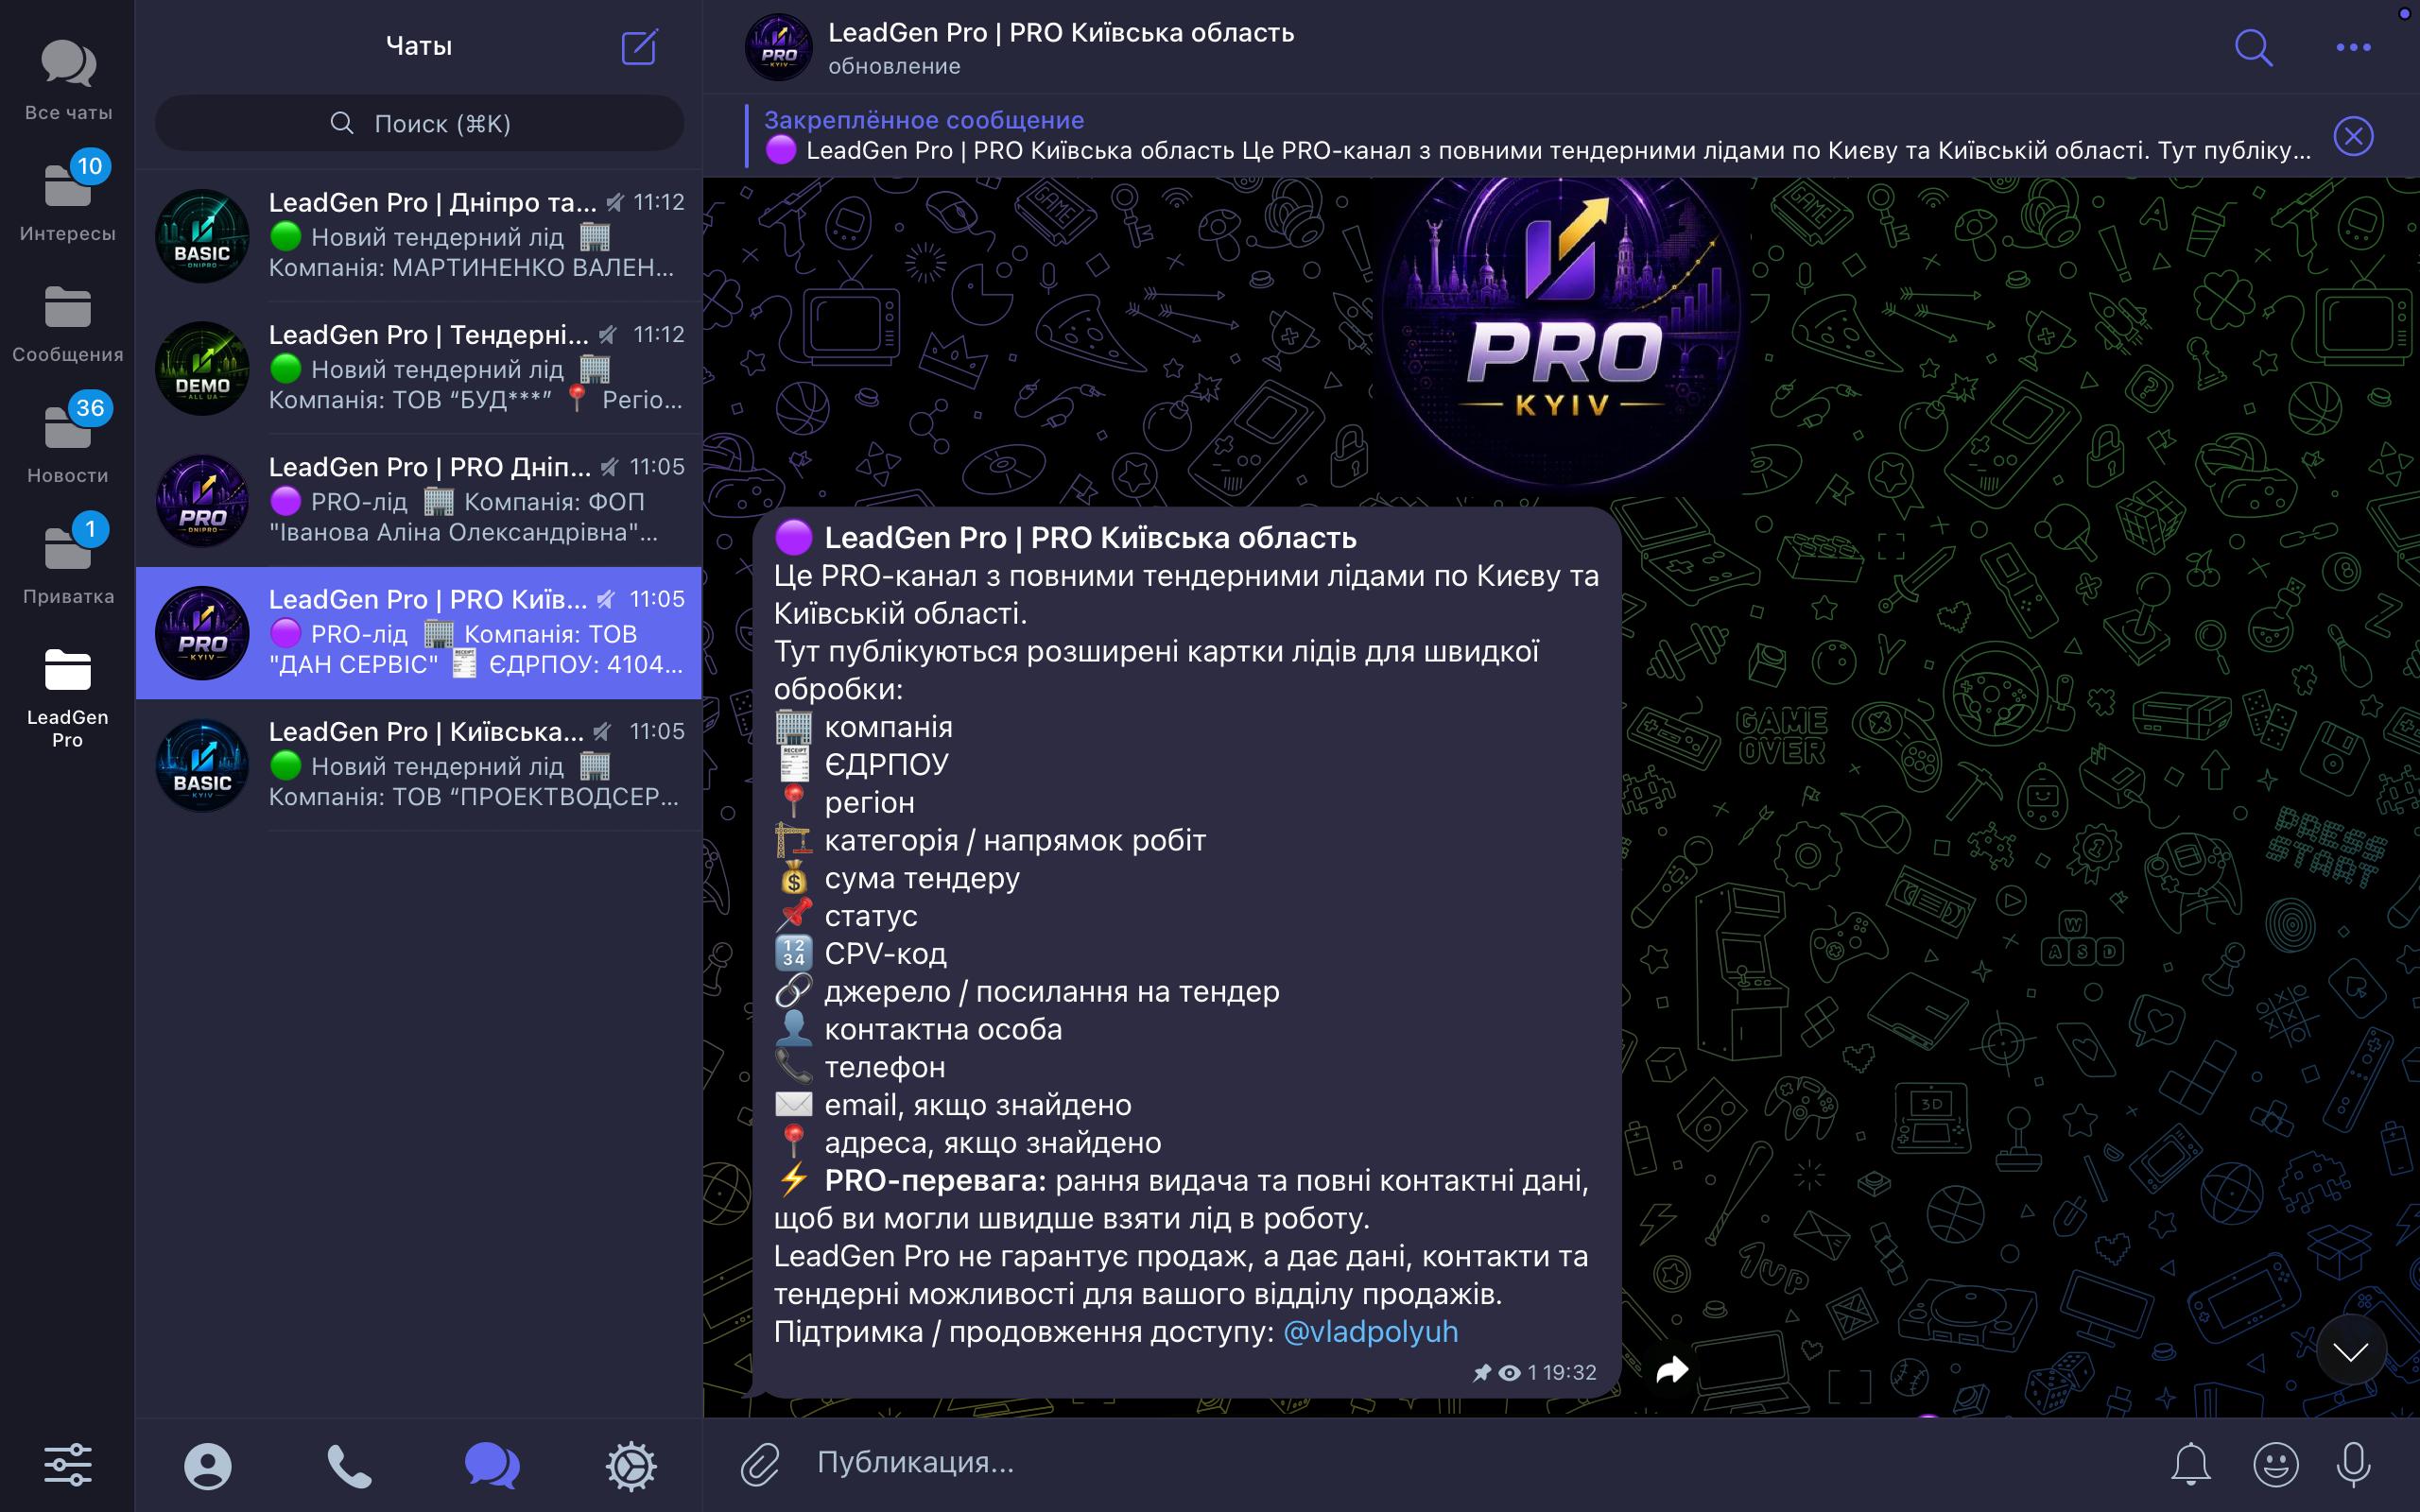Open Settings gear tab
Screen dimensions: 2420x1512
click(632, 1466)
